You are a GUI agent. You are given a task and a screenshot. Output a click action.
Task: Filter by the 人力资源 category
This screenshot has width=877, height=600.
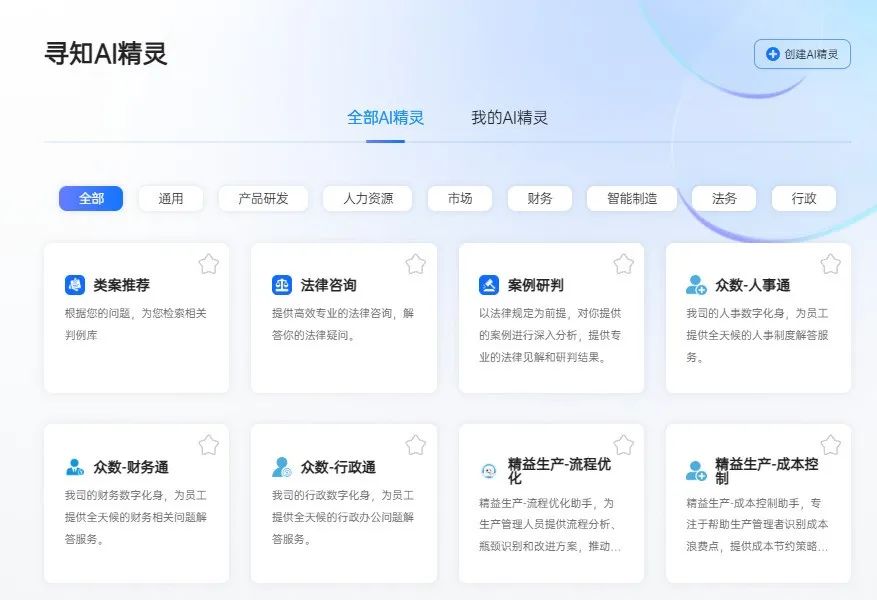tap(367, 199)
